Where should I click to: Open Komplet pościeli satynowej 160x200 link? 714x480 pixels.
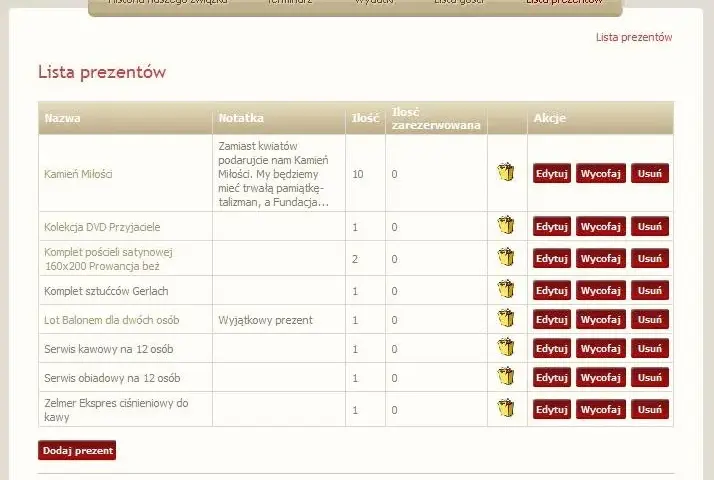point(108,259)
